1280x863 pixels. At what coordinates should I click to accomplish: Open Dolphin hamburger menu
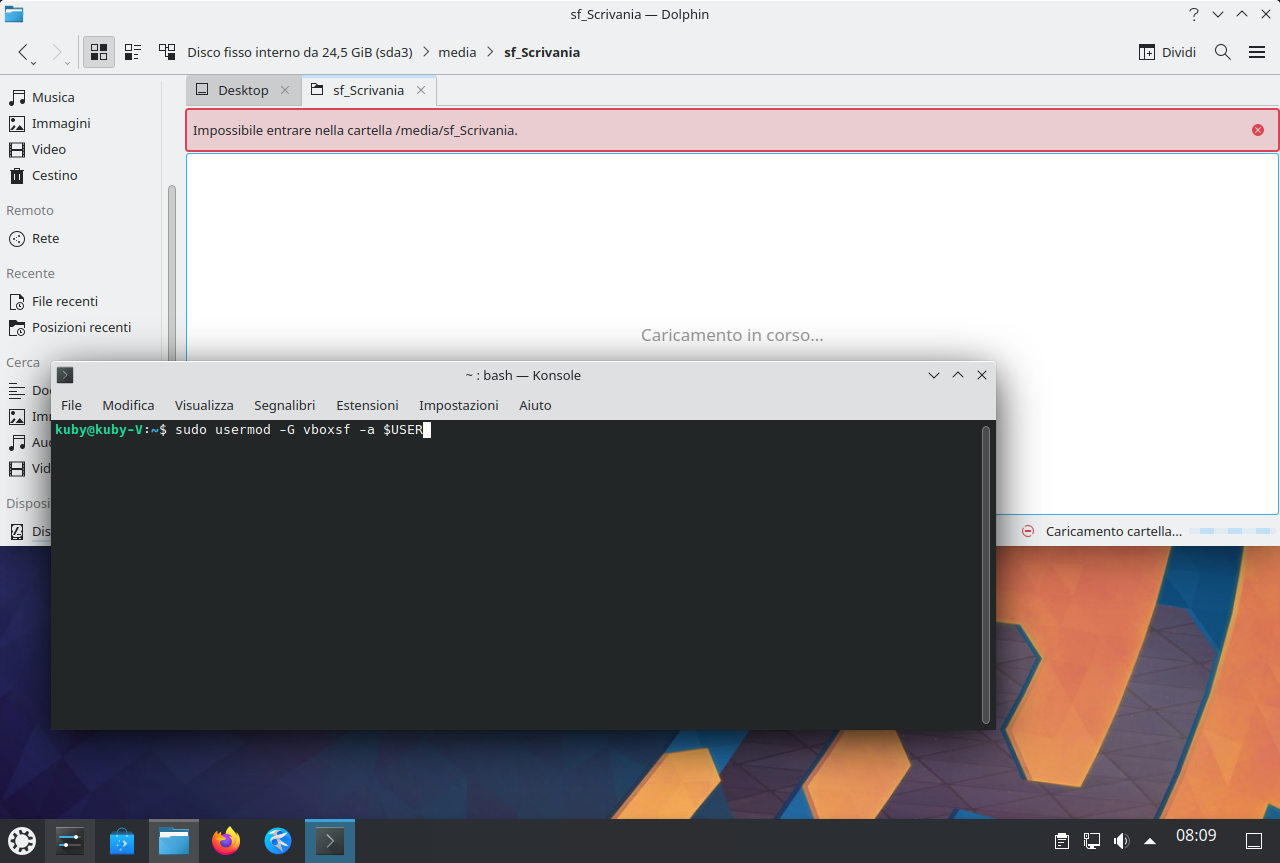pos(1257,52)
